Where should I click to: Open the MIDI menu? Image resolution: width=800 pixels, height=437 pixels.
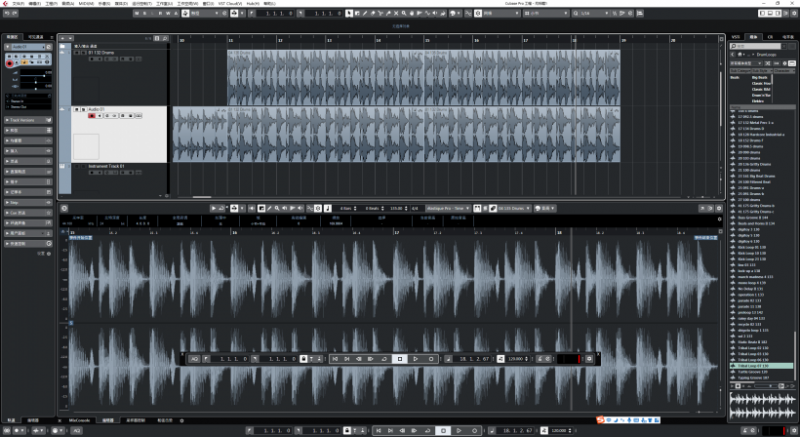tap(86, 4)
